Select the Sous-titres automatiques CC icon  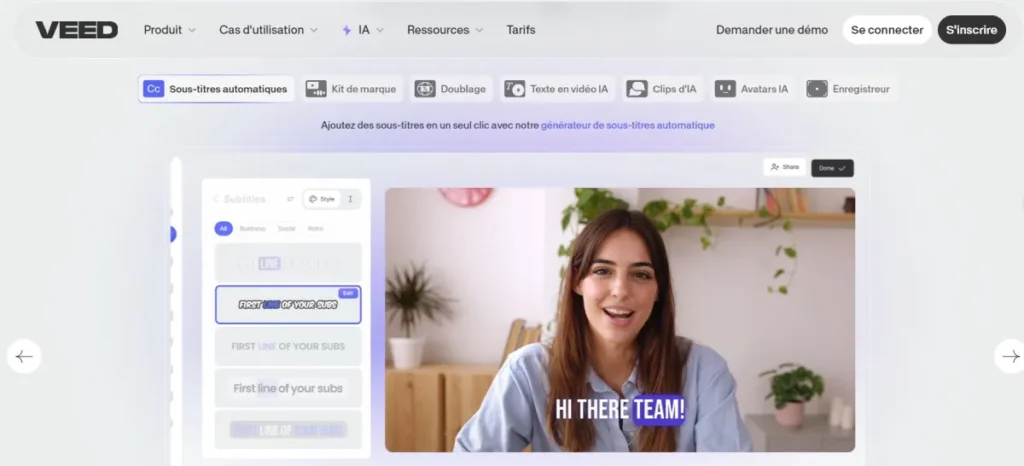pos(153,89)
